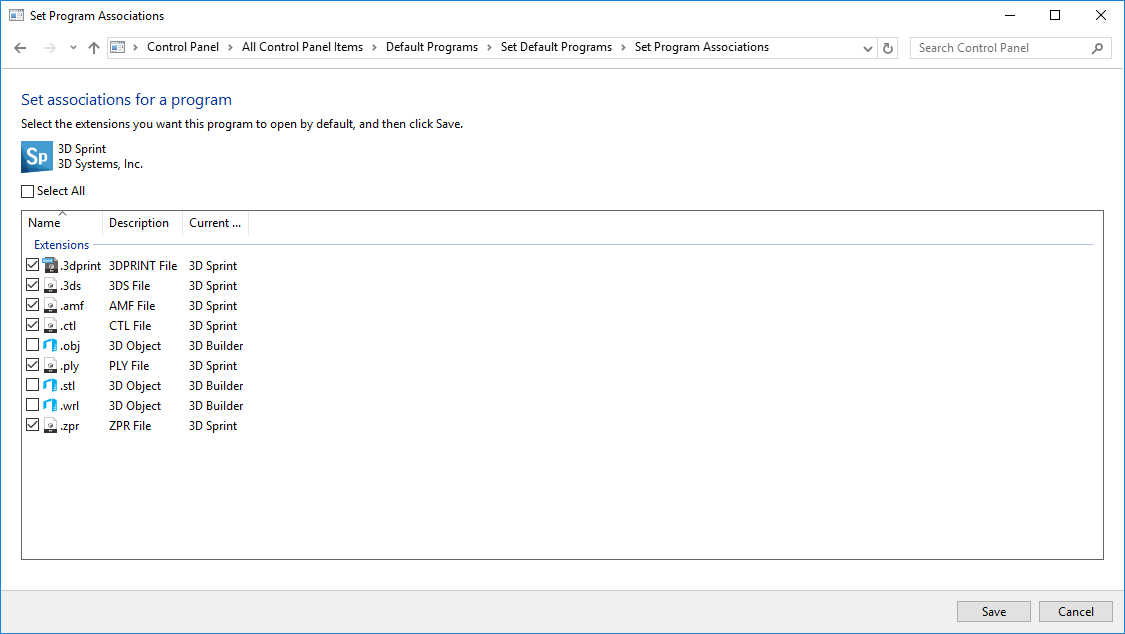
Task: Click the Save button
Action: pyautogui.click(x=993, y=611)
